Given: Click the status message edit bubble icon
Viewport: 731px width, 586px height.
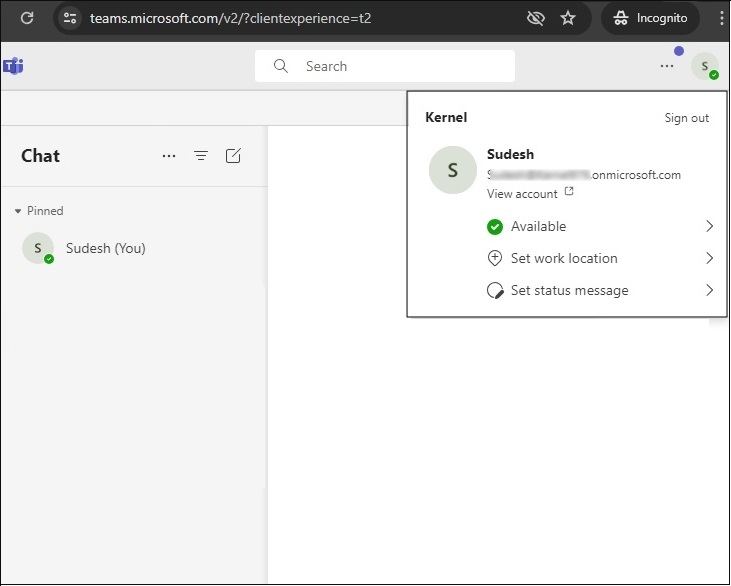Looking at the screenshot, I should pyautogui.click(x=495, y=290).
